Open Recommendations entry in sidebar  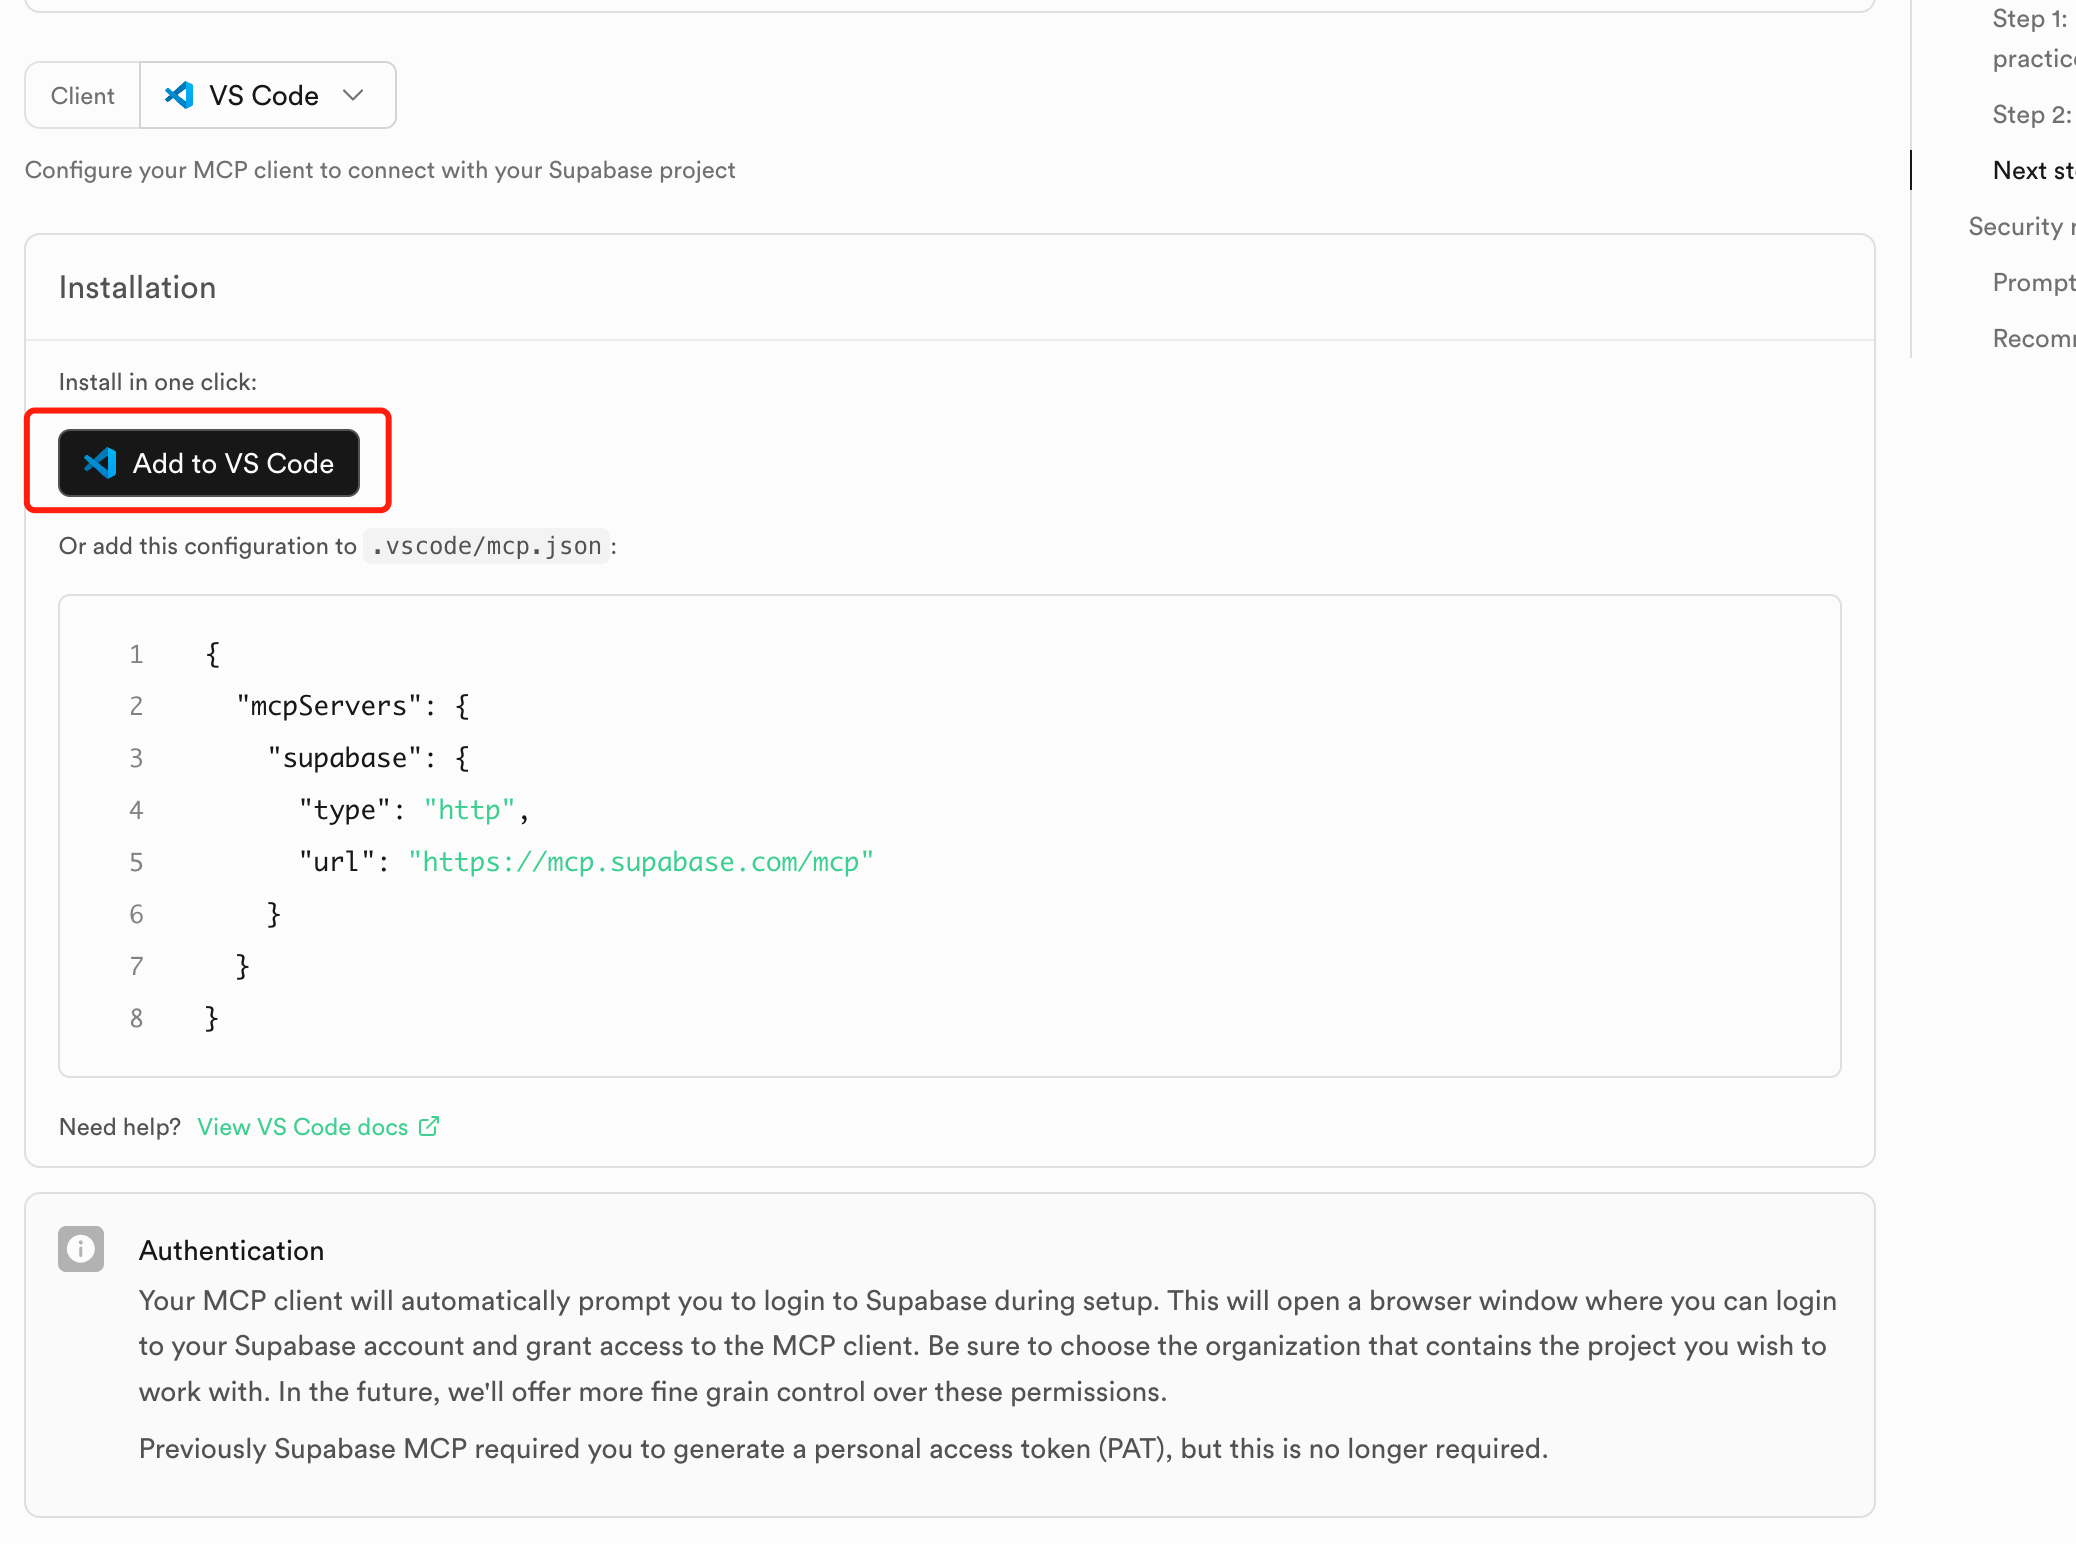coord(2032,339)
